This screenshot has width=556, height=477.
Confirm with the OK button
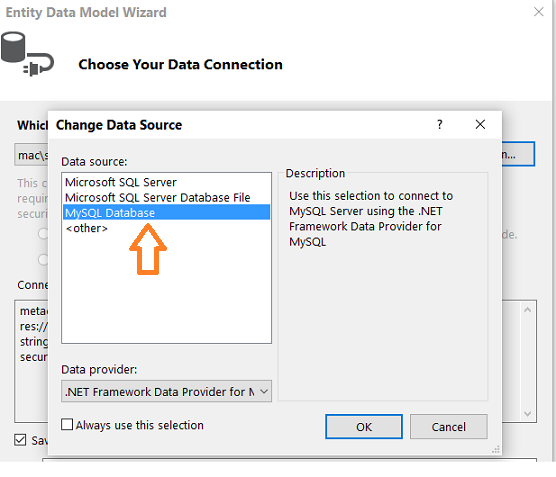(364, 427)
